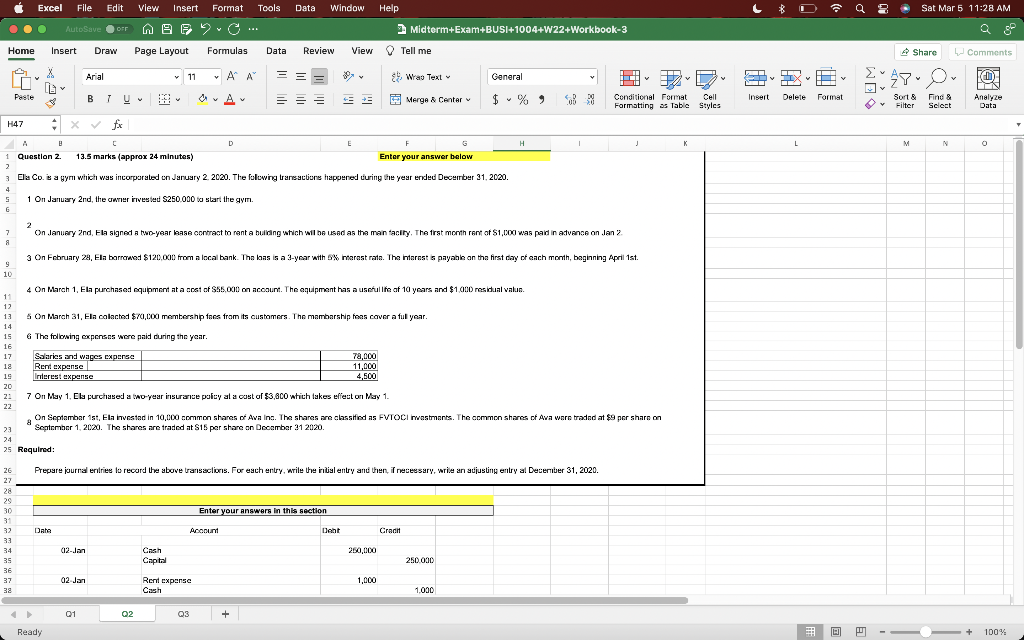Select the underline icon
The width and height of the screenshot is (1024, 640).
[x=126, y=98]
